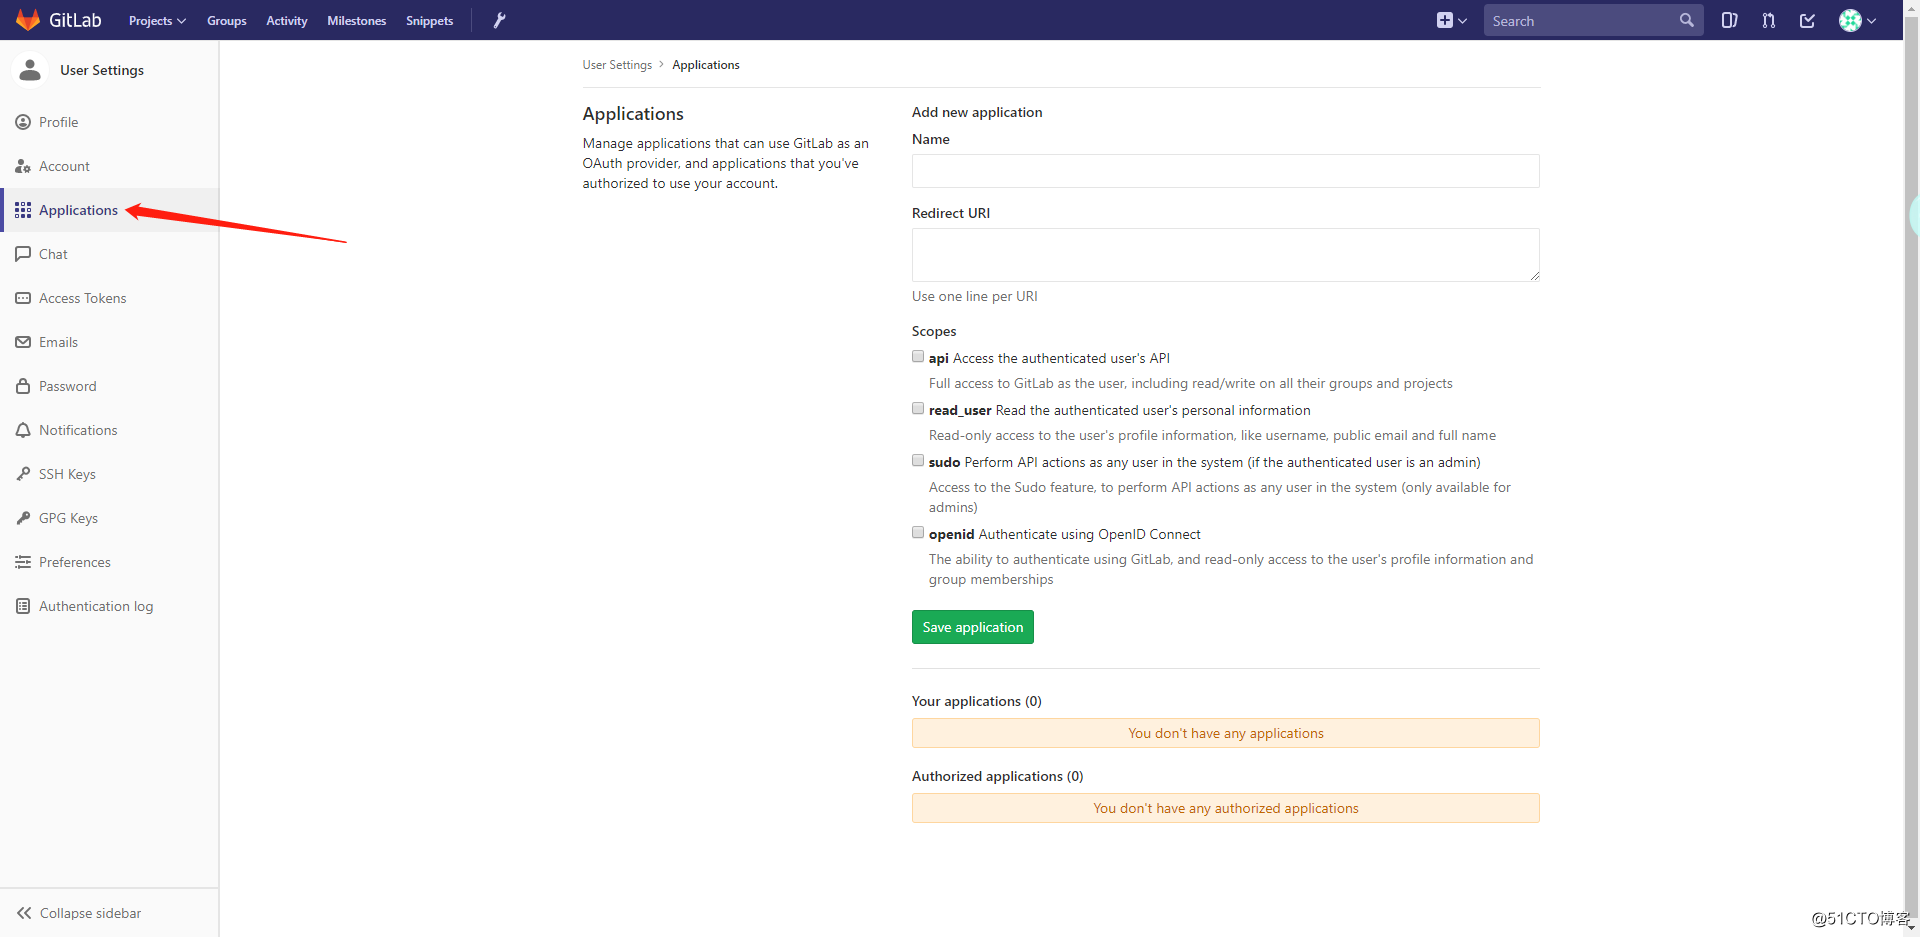
Task: Click the Profile sidebar icon
Action: coord(23,122)
